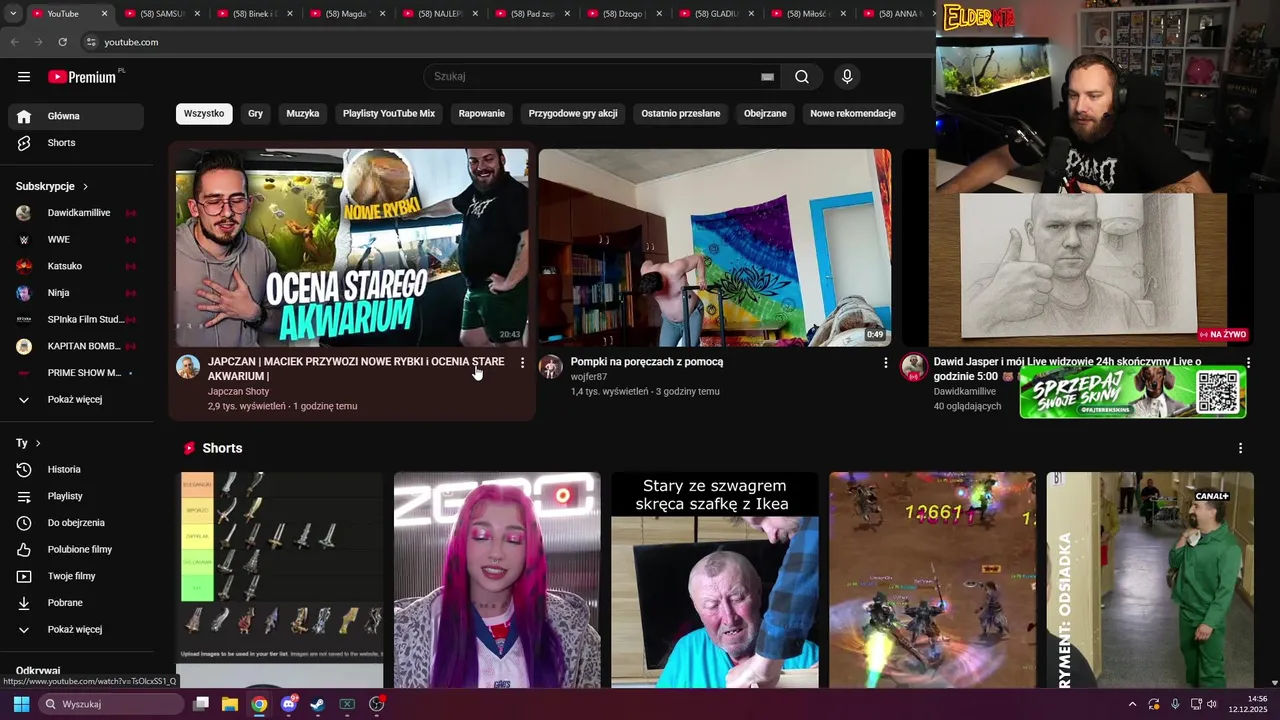Image resolution: width=1280 pixels, height=720 pixels.
Task: Open OBS Studio from the taskbar
Action: 377,704
